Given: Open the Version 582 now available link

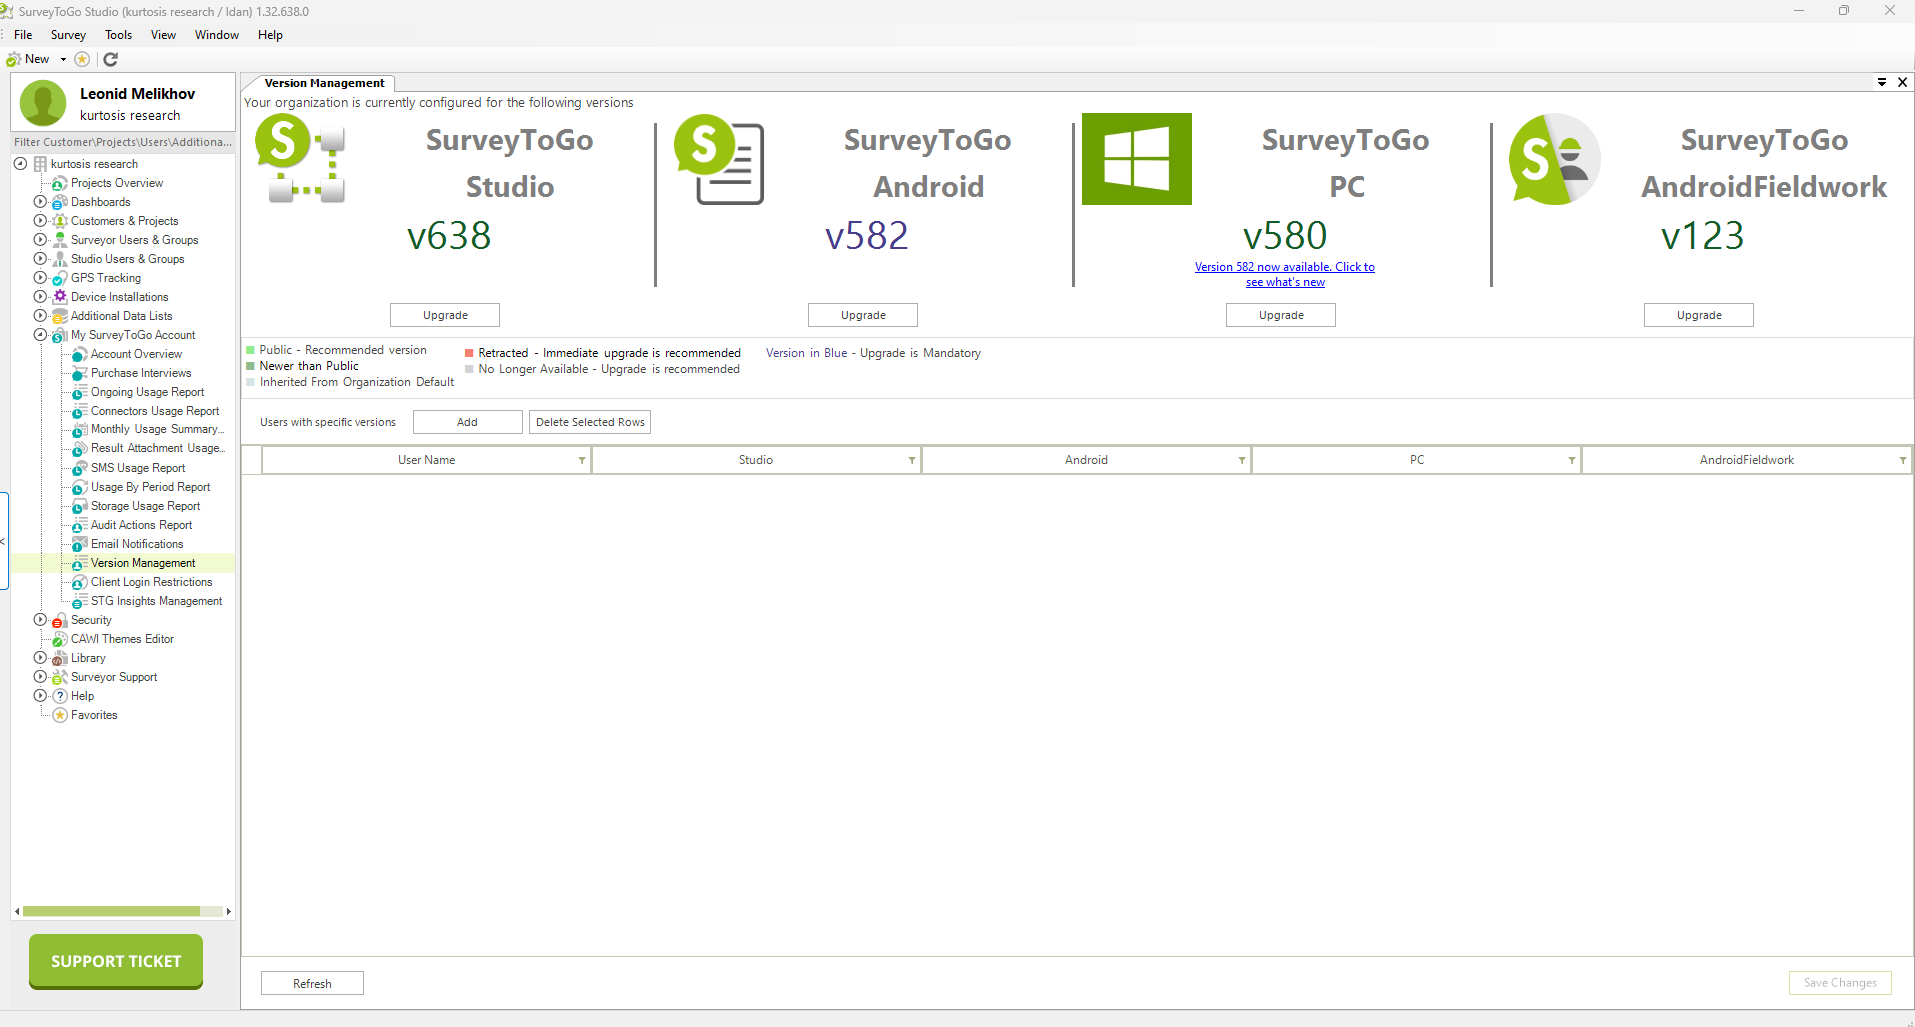Looking at the screenshot, I should pos(1285,274).
